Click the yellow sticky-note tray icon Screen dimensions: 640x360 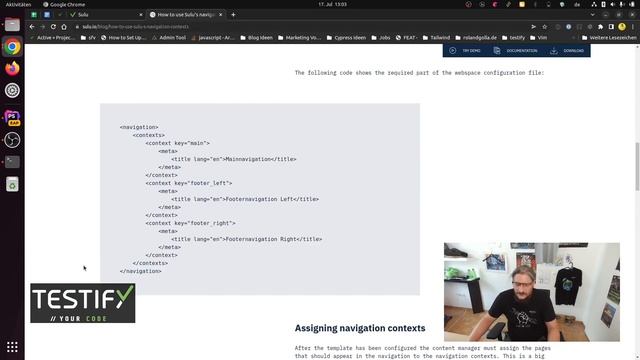coord(522,4)
